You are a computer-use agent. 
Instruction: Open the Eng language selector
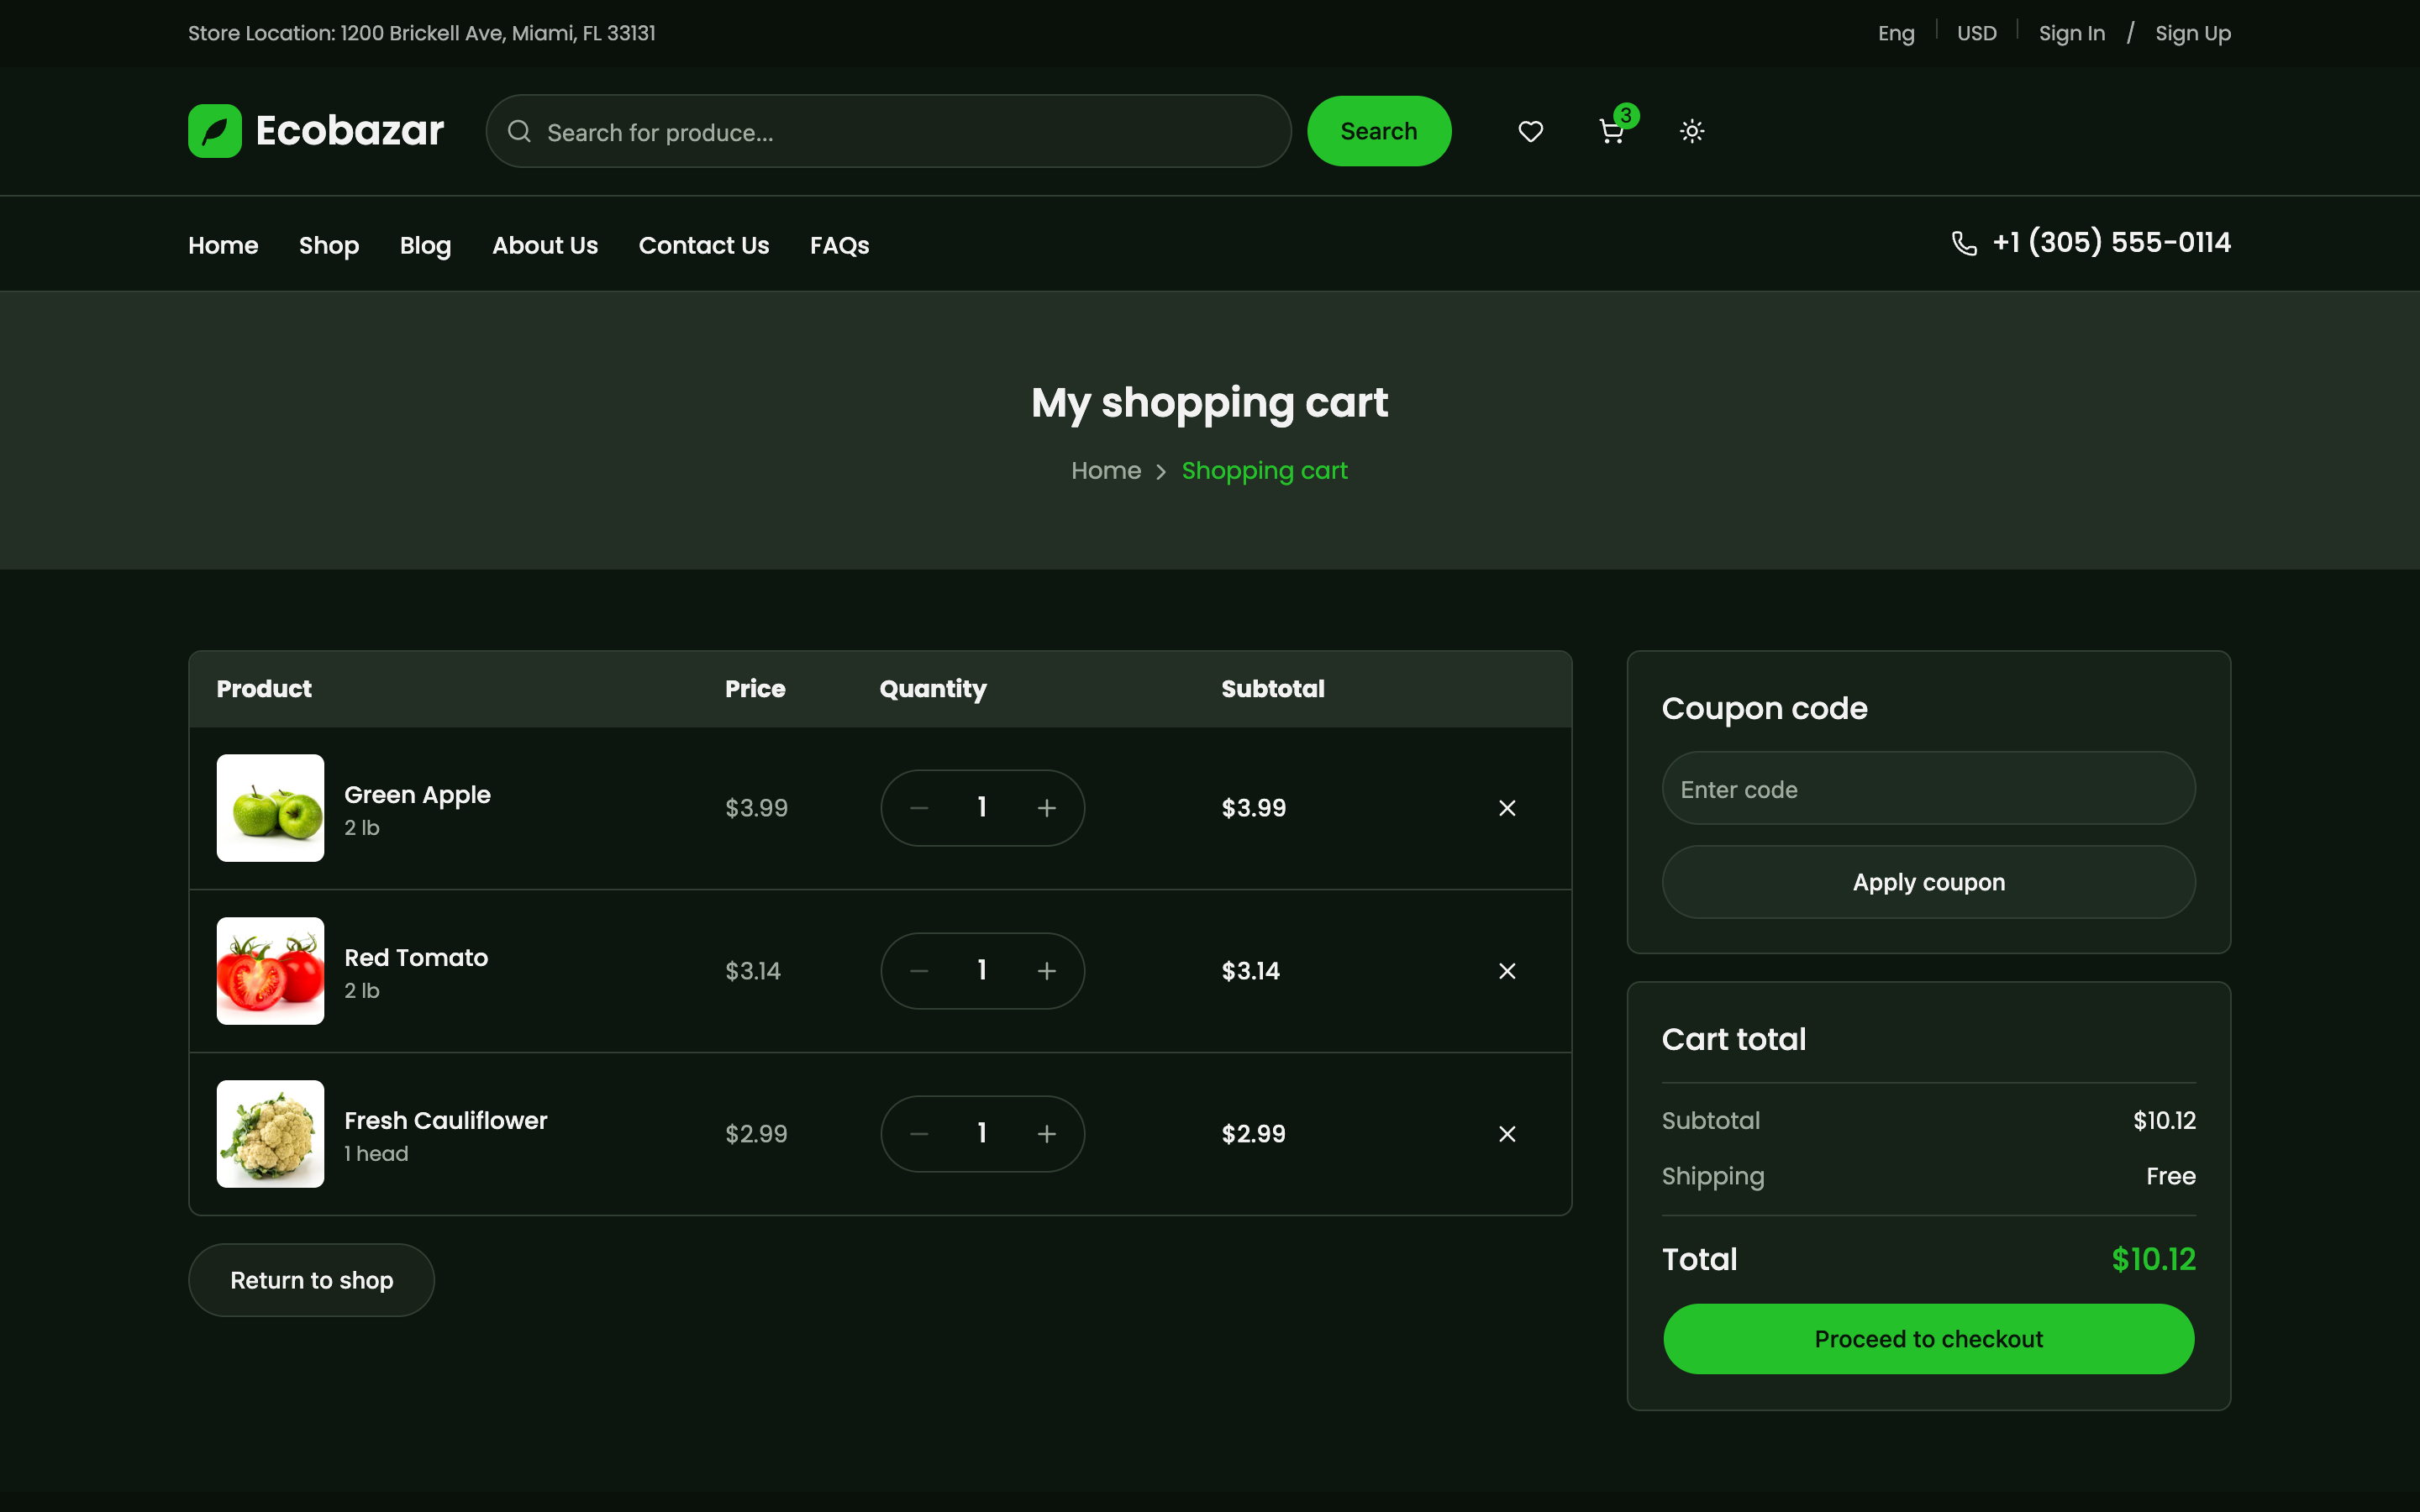click(1896, 33)
